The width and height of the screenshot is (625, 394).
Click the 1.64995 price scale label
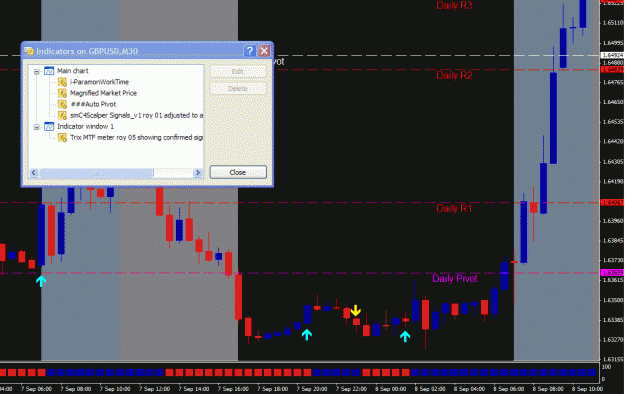point(613,43)
